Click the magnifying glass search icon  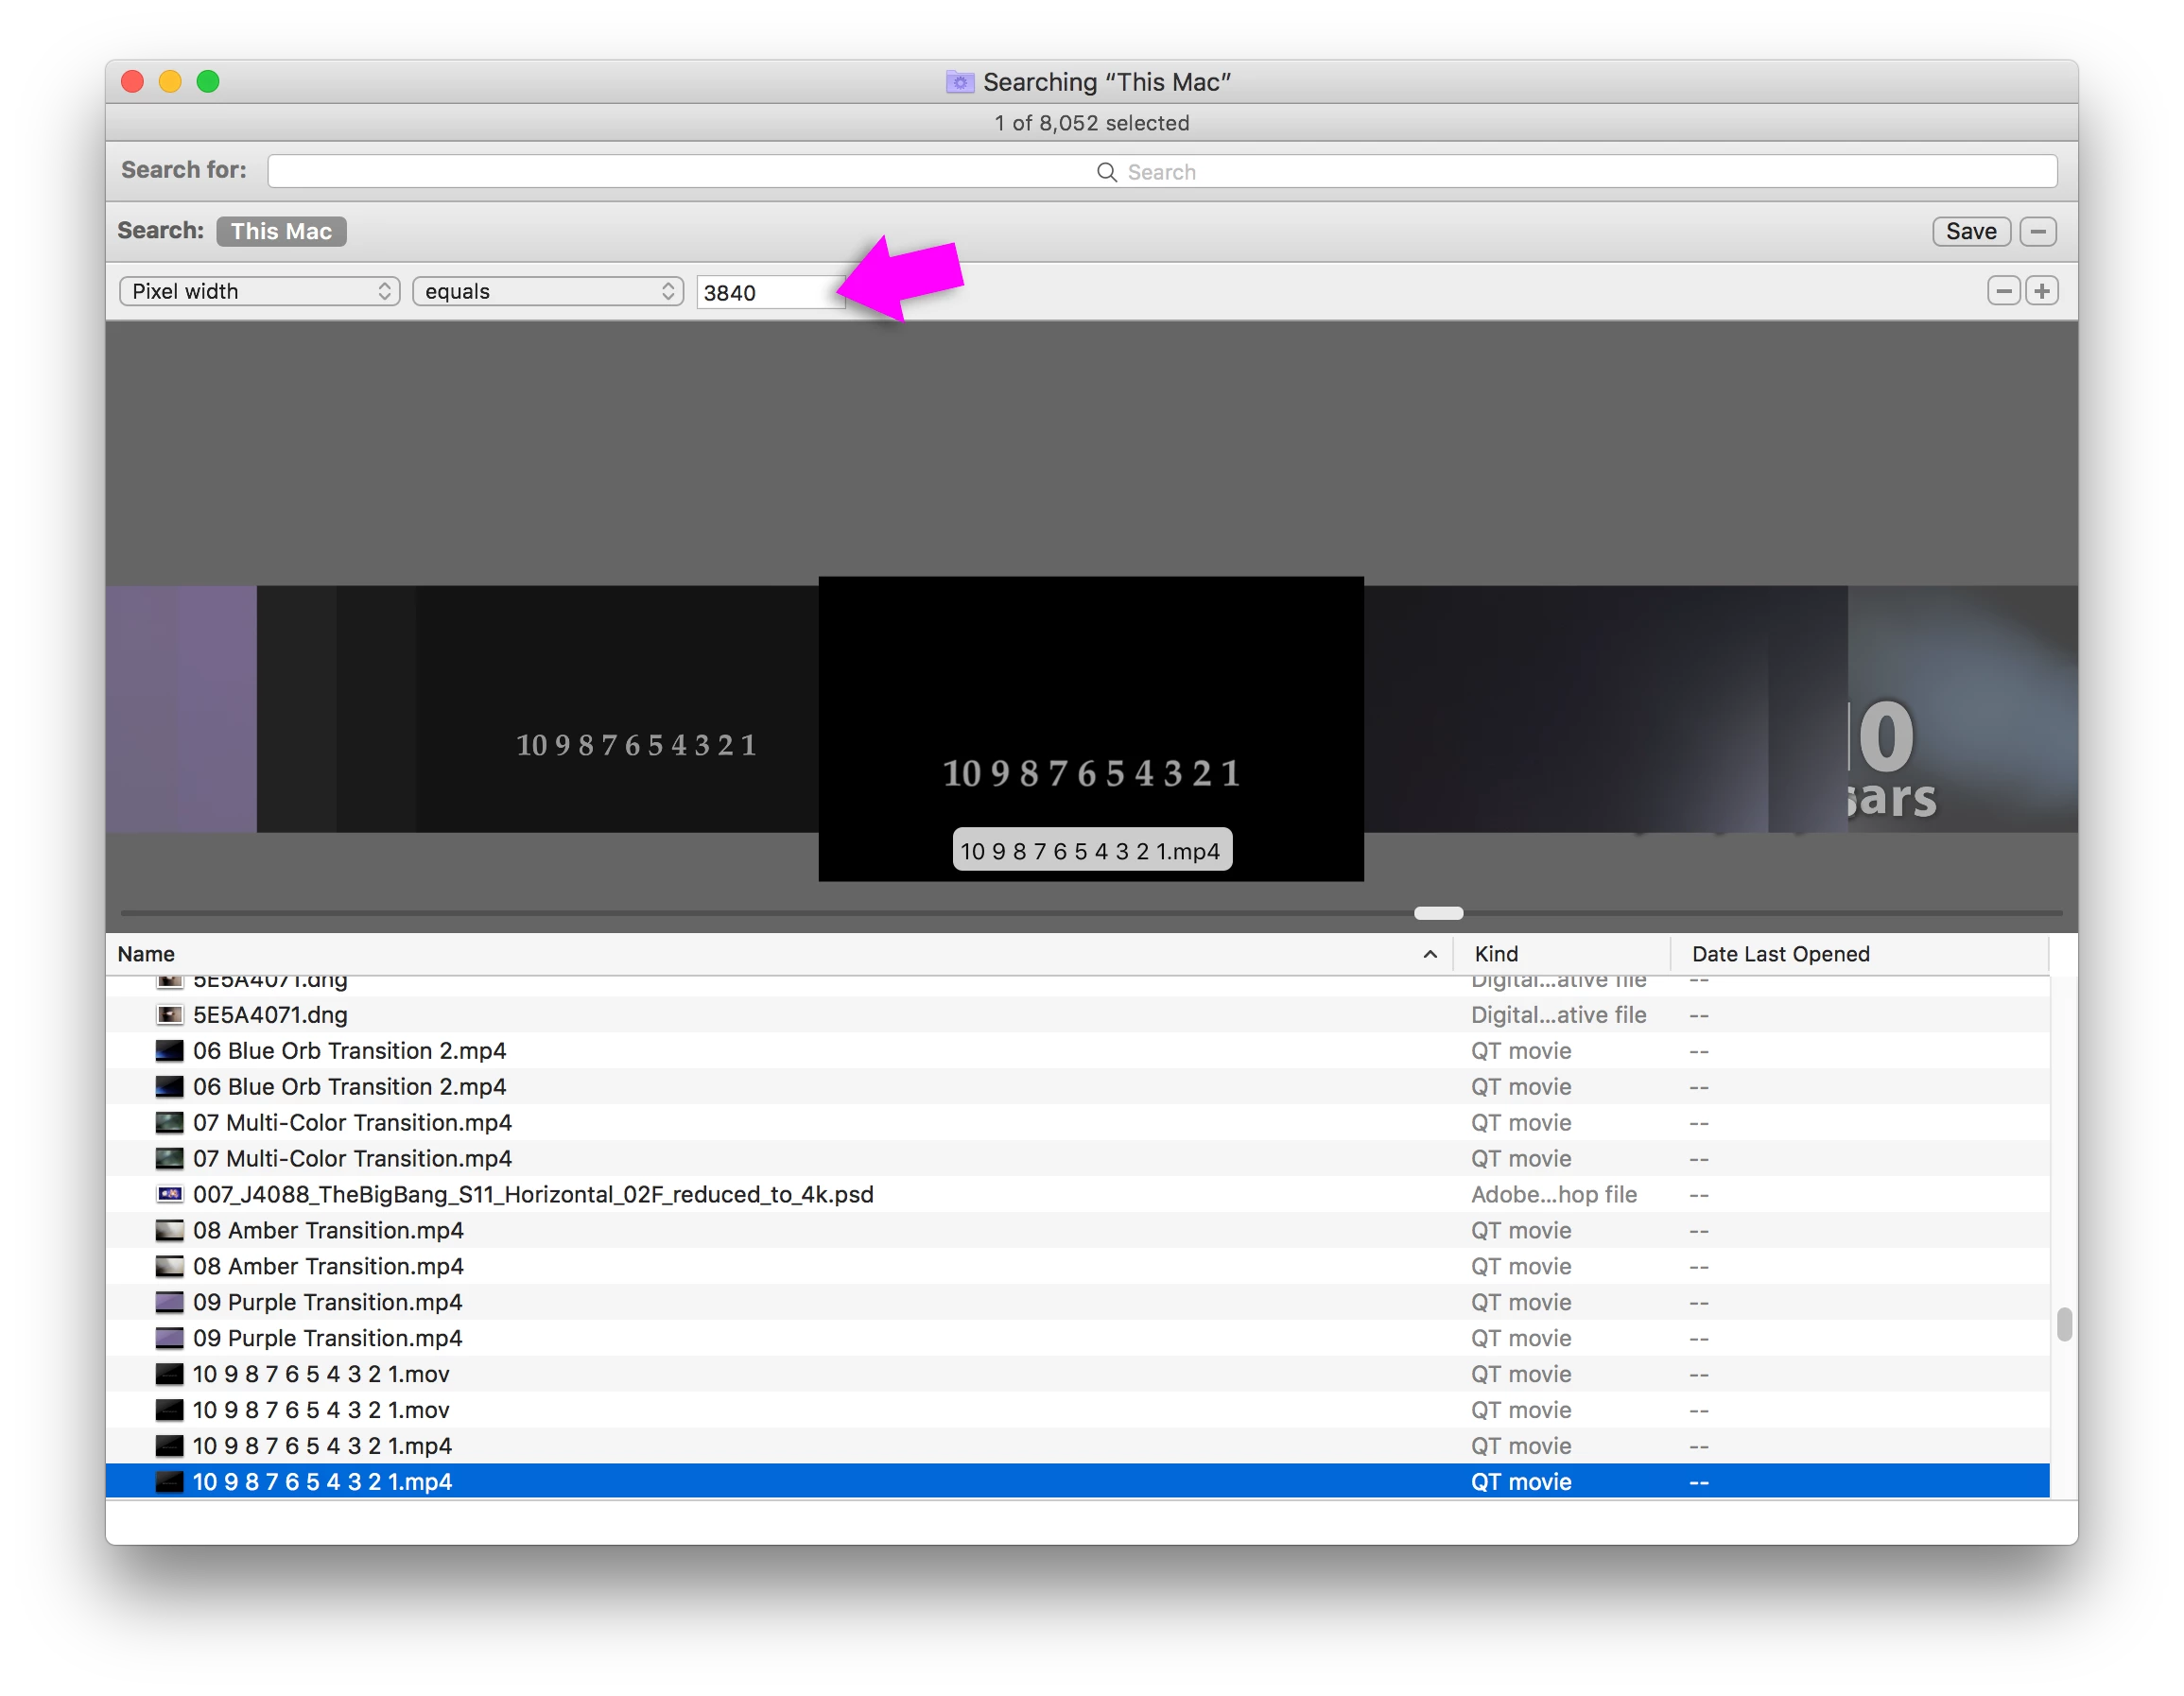coord(1106,172)
